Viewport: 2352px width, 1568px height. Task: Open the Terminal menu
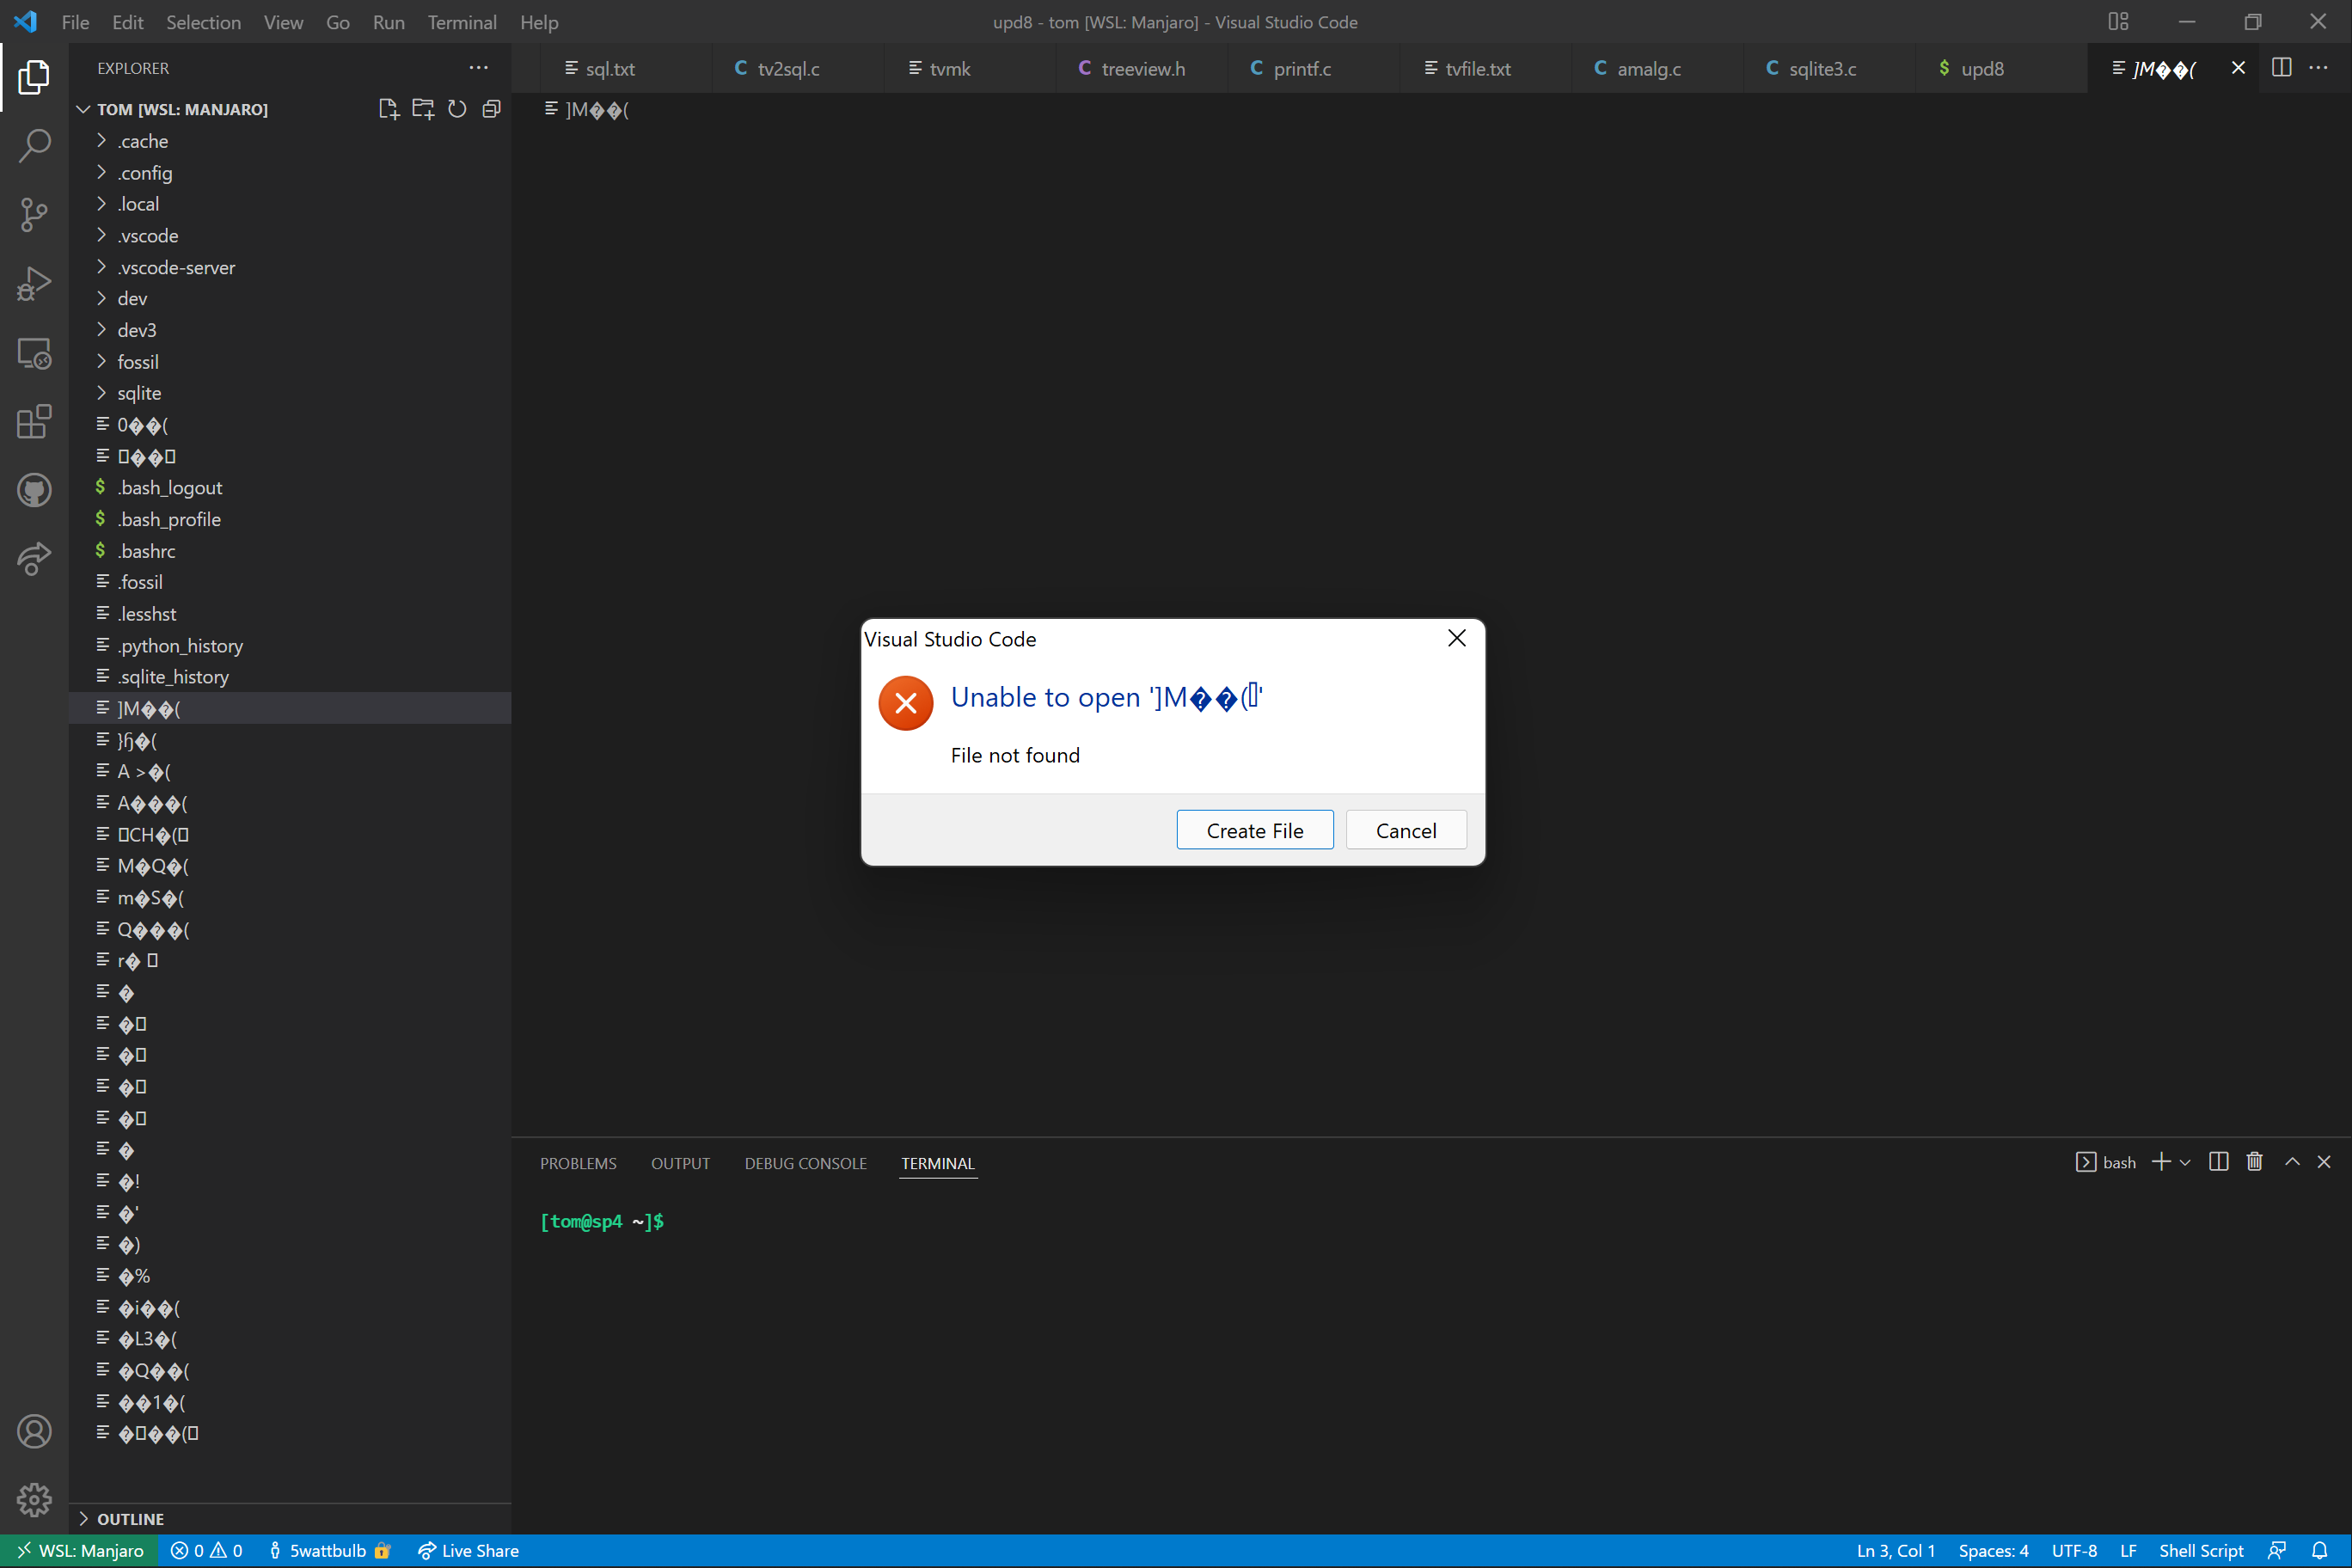461,22
